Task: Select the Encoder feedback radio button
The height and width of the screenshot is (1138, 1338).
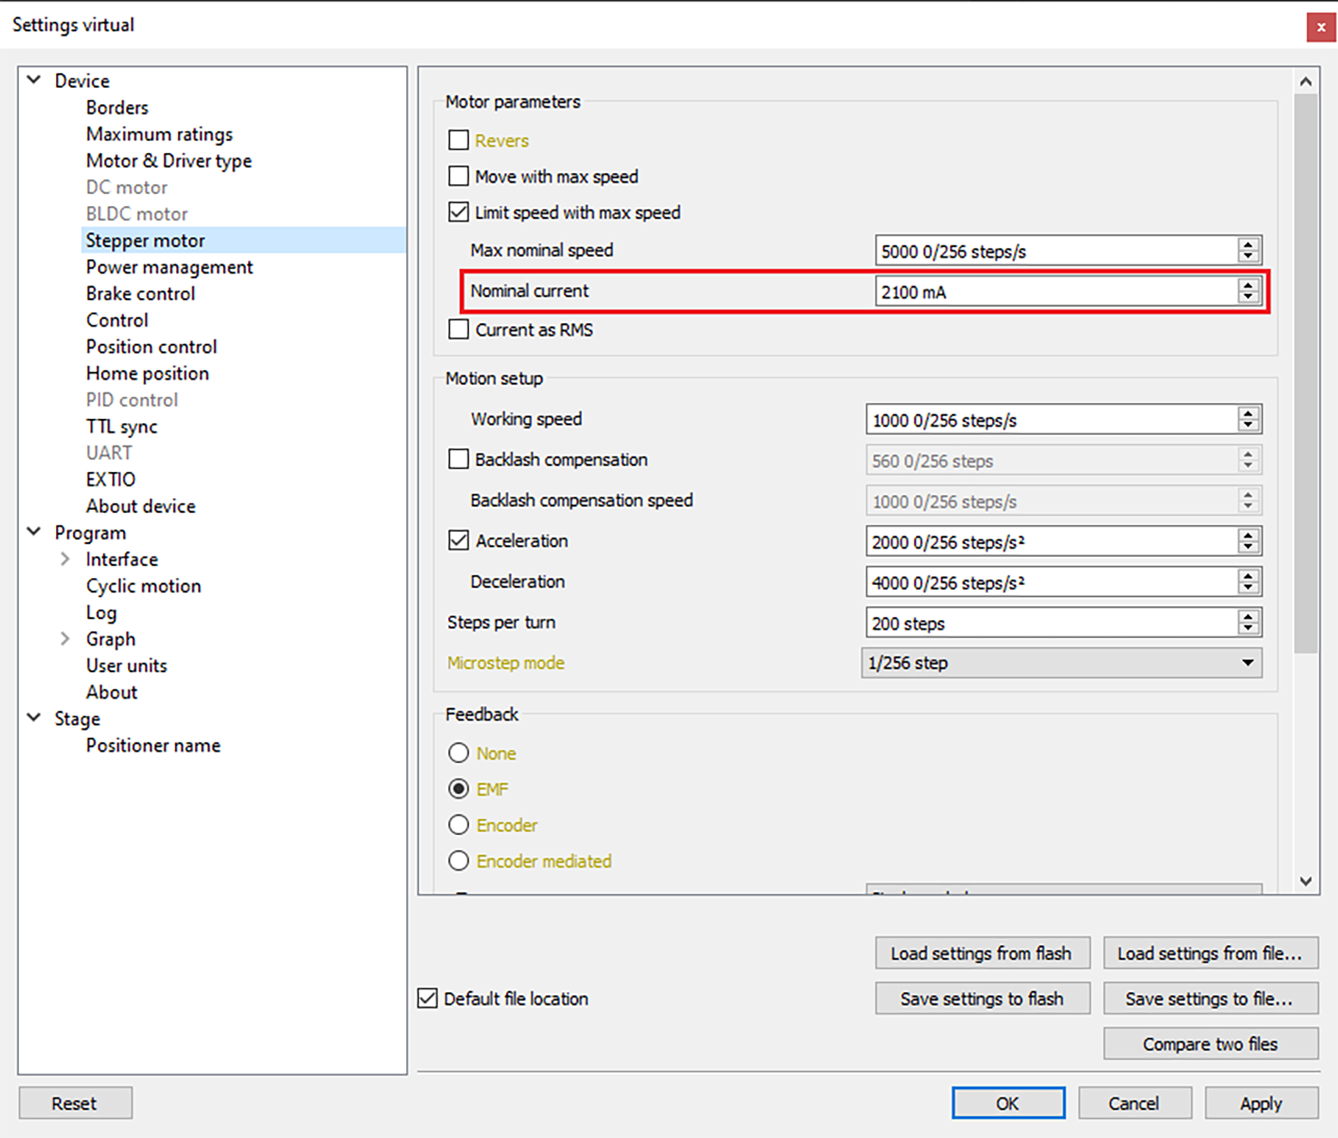Action: tap(459, 825)
